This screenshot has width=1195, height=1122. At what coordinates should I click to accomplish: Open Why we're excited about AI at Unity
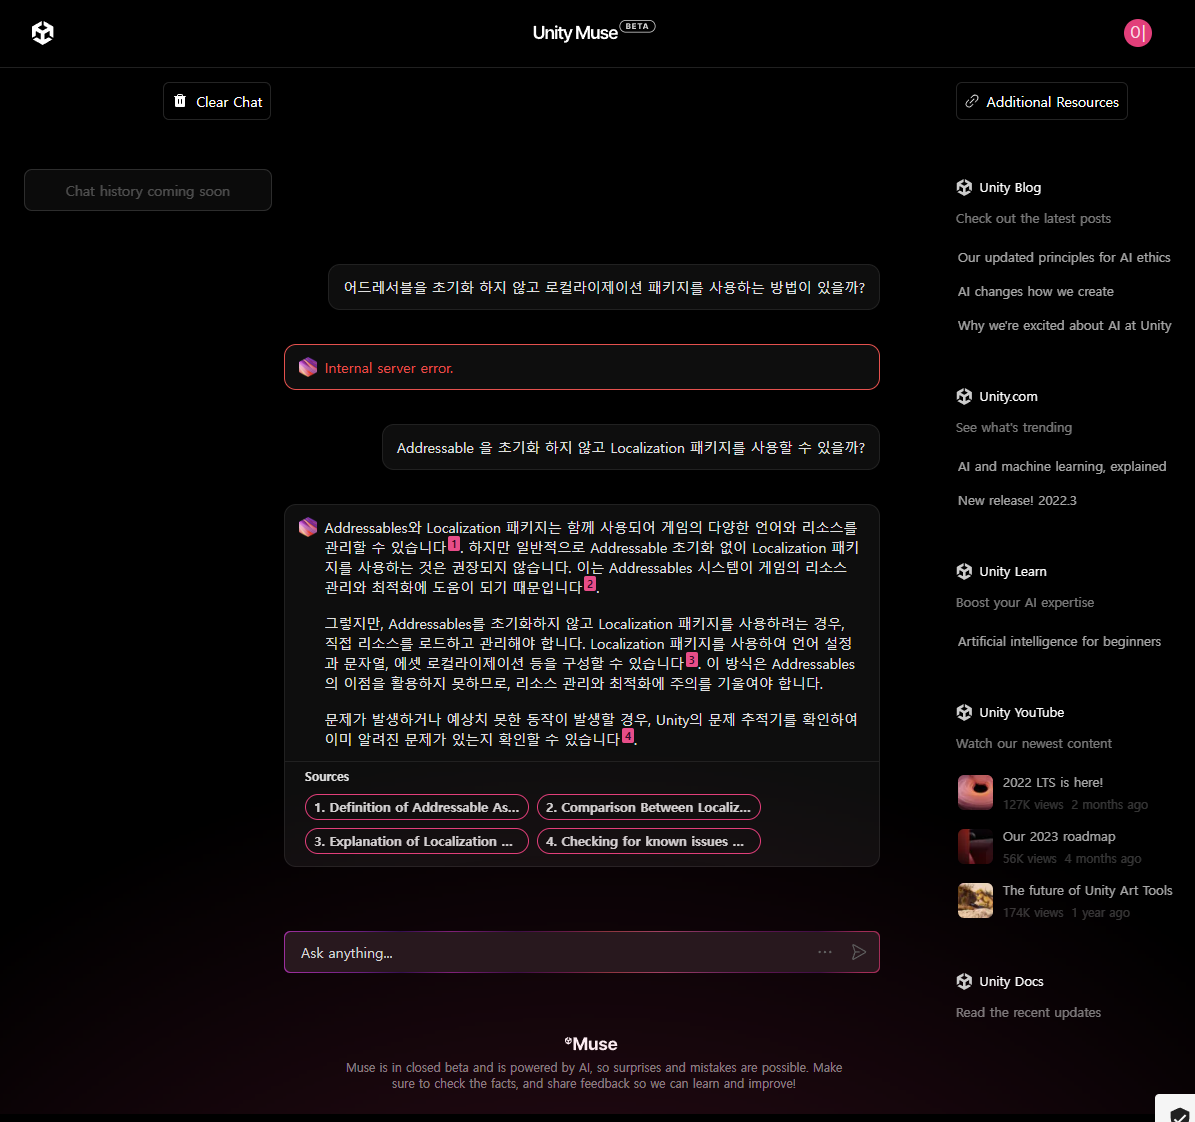click(1065, 325)
